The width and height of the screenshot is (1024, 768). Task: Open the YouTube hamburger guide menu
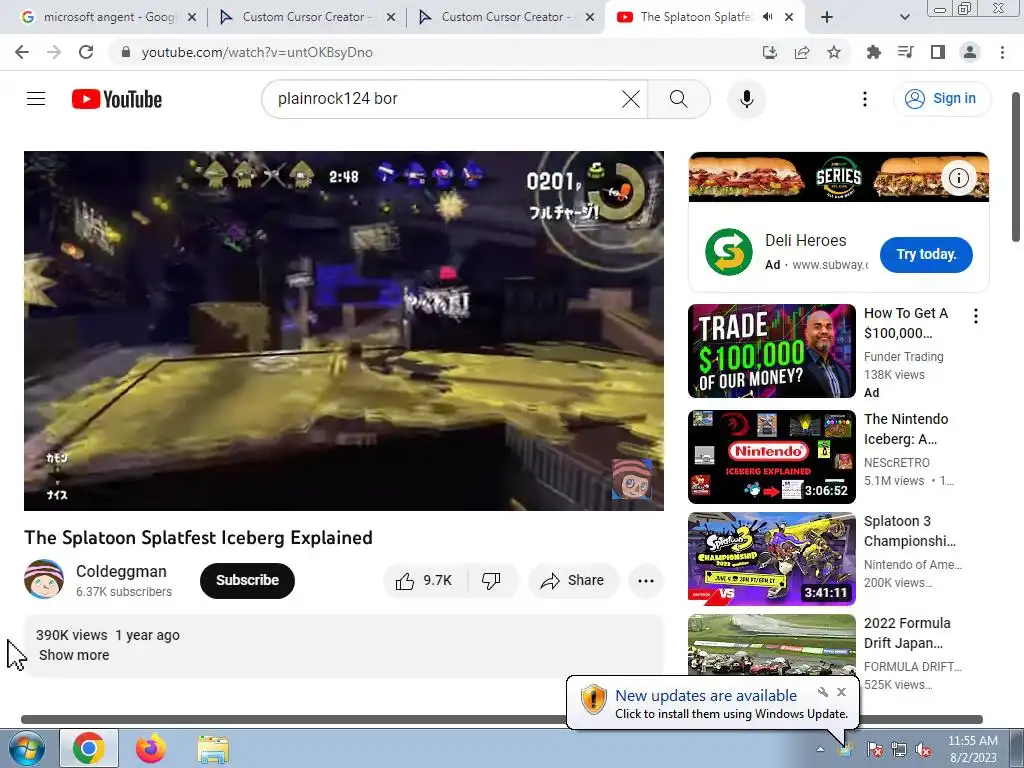[36, 99]
